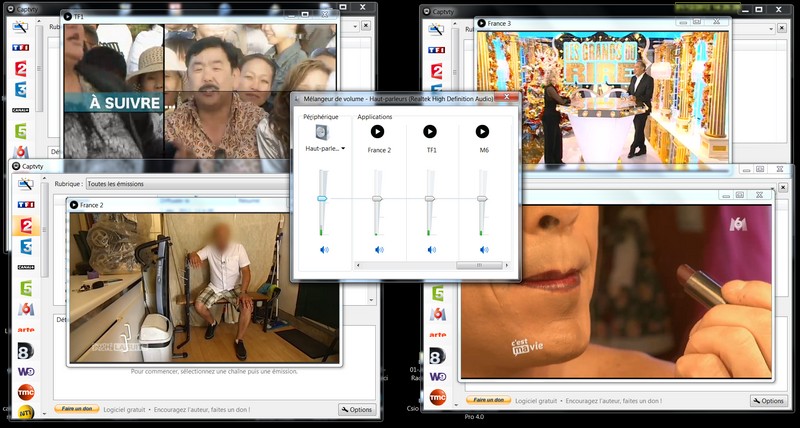This screenshot has width=800, height=428.
Task: Click TF1 volume slider in mixer
Action: (x=430, y=198)
